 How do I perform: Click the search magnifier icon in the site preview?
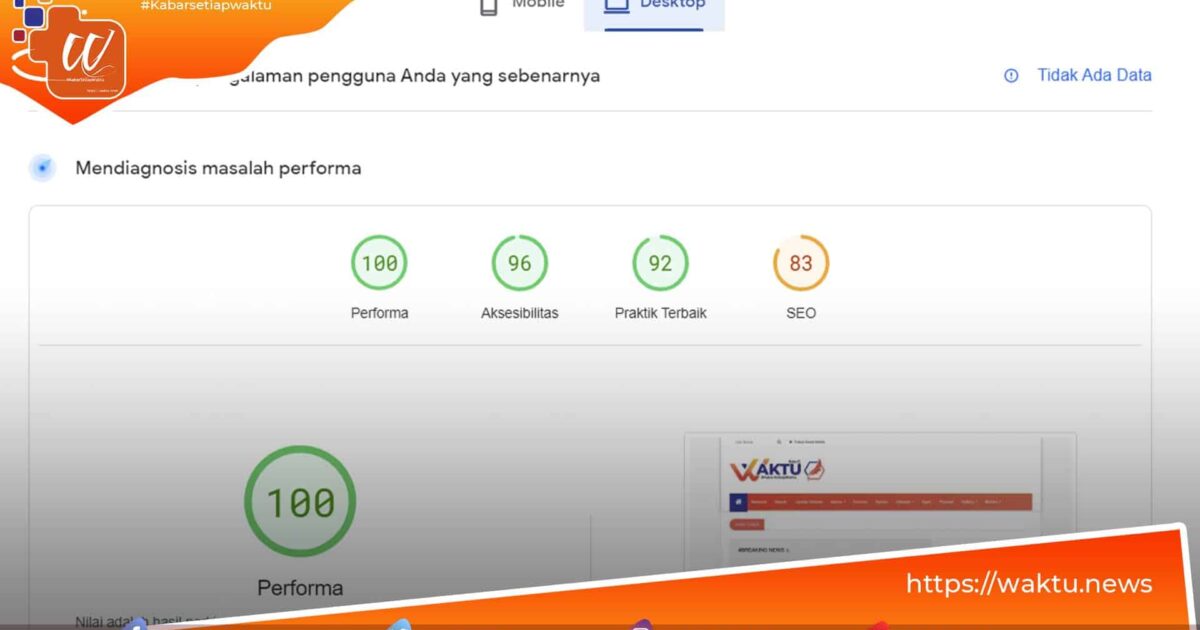click(x=779, y=442)
